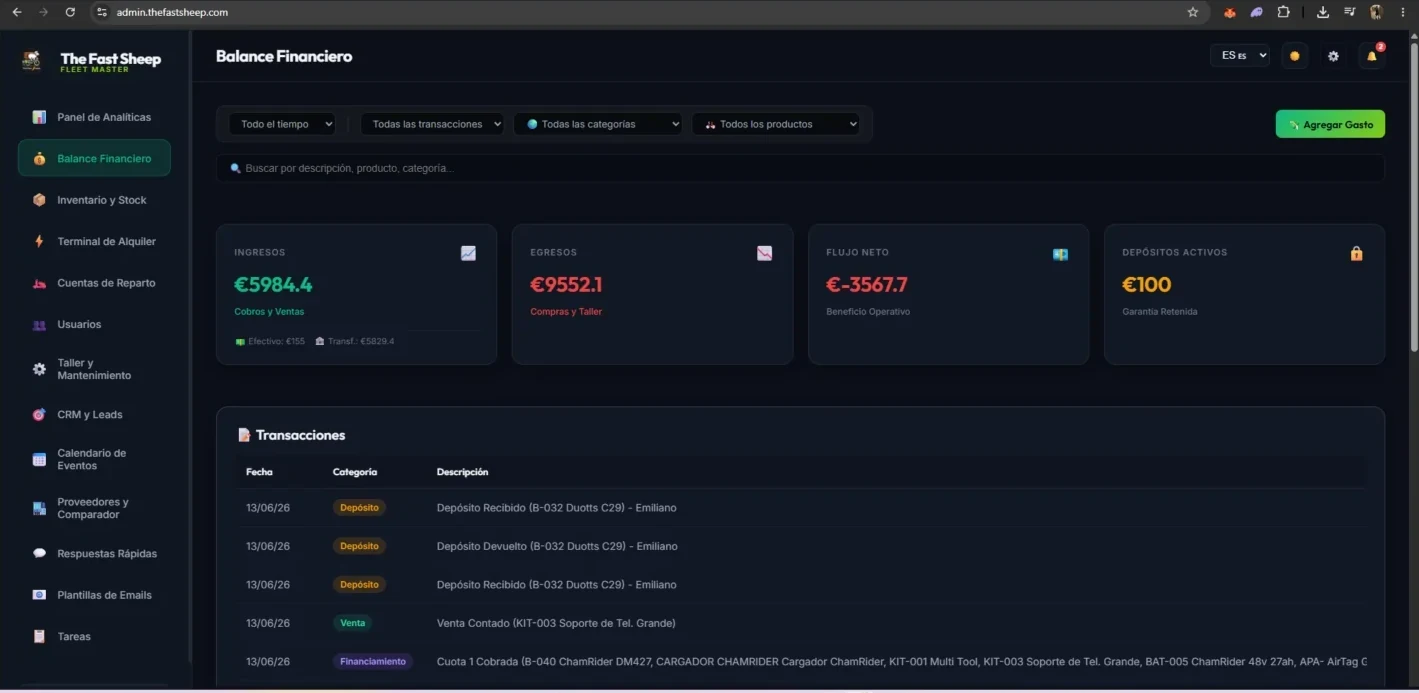1419x693 pixels.
Task: Toggle the theme with the yellow sun button
Action: pyautogui.click(x=1295, y=56)
